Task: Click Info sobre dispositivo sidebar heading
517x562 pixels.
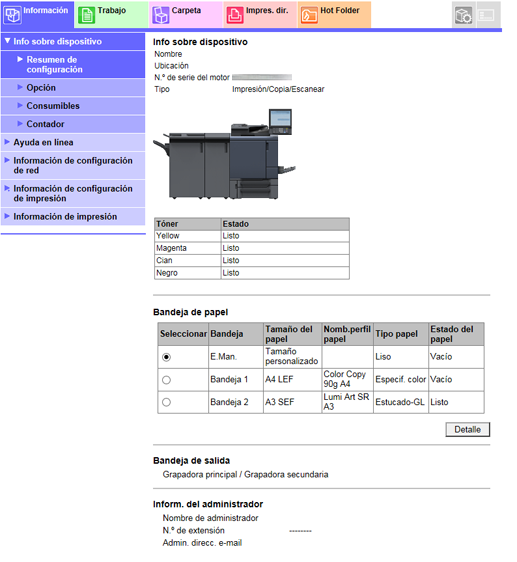Action: (73, 41)
